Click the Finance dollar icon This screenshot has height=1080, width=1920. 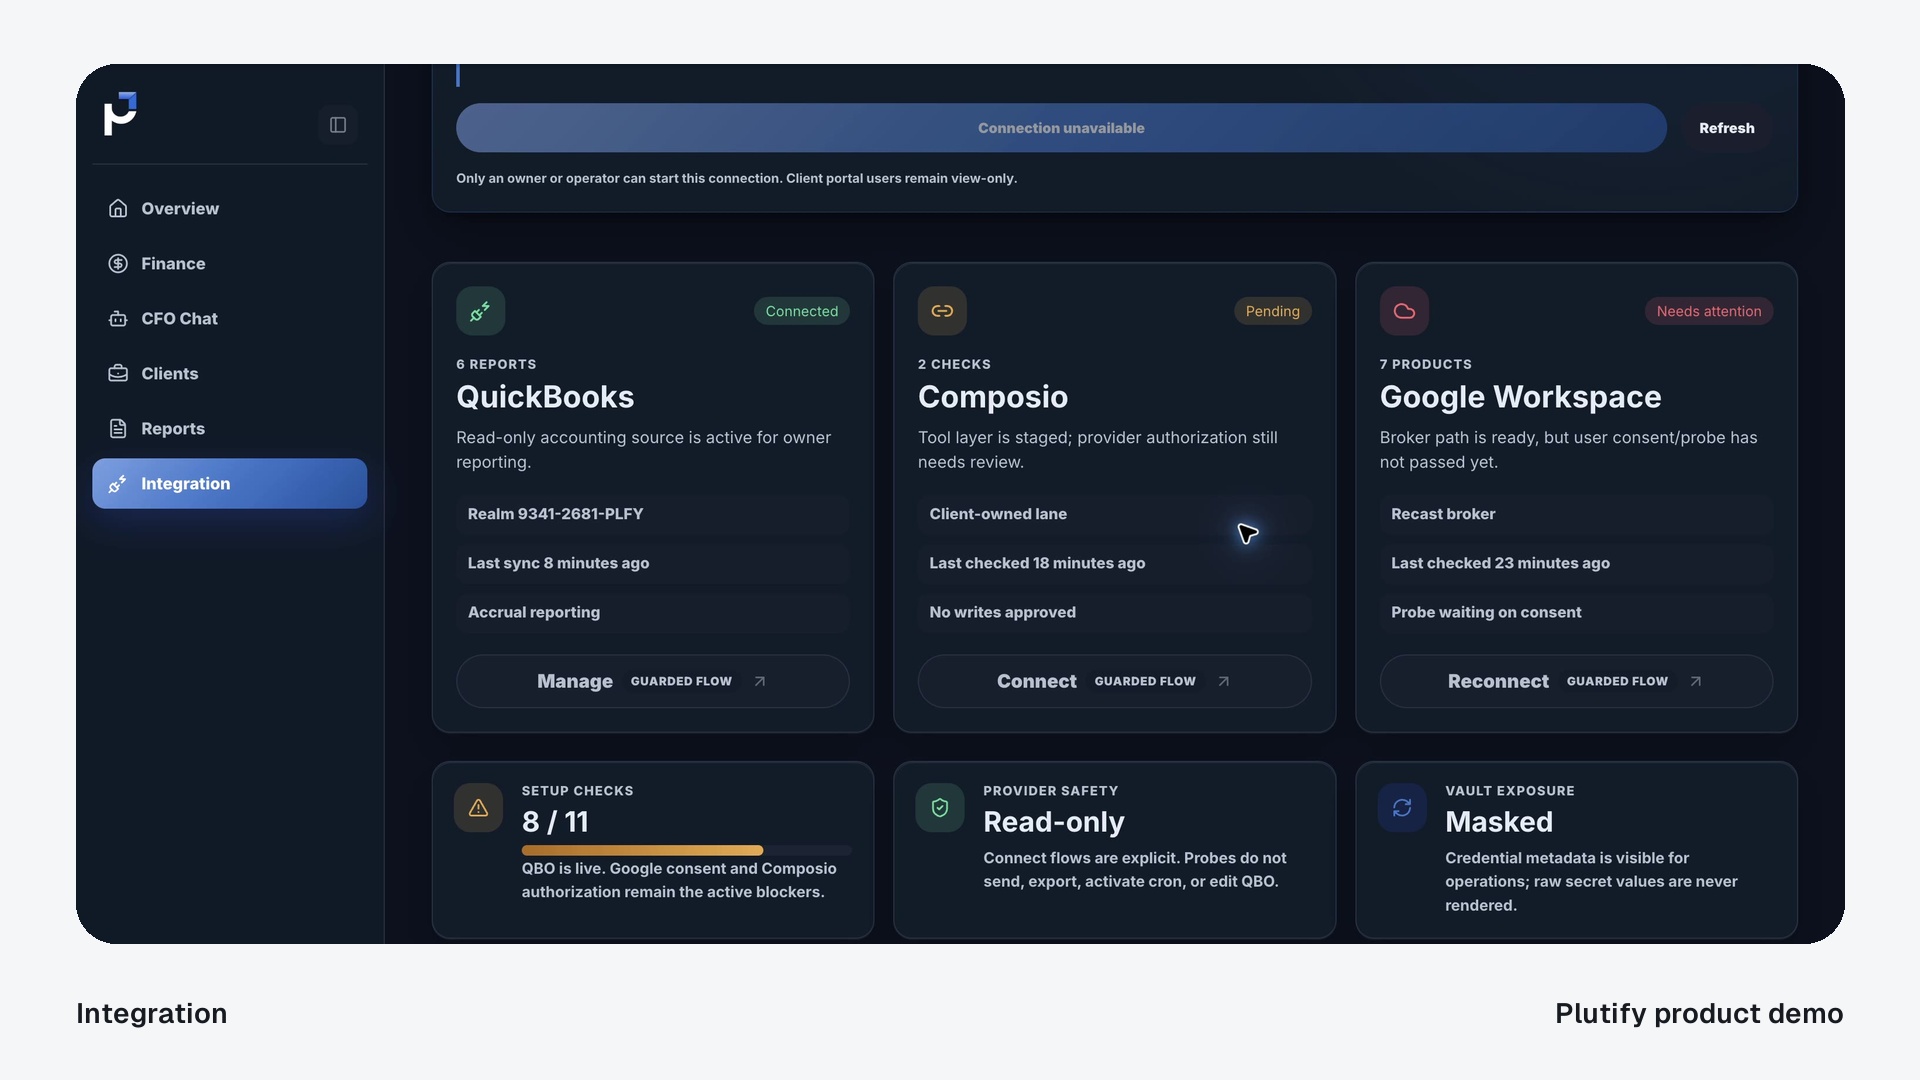pyautogui.click(x=118, y=263)
